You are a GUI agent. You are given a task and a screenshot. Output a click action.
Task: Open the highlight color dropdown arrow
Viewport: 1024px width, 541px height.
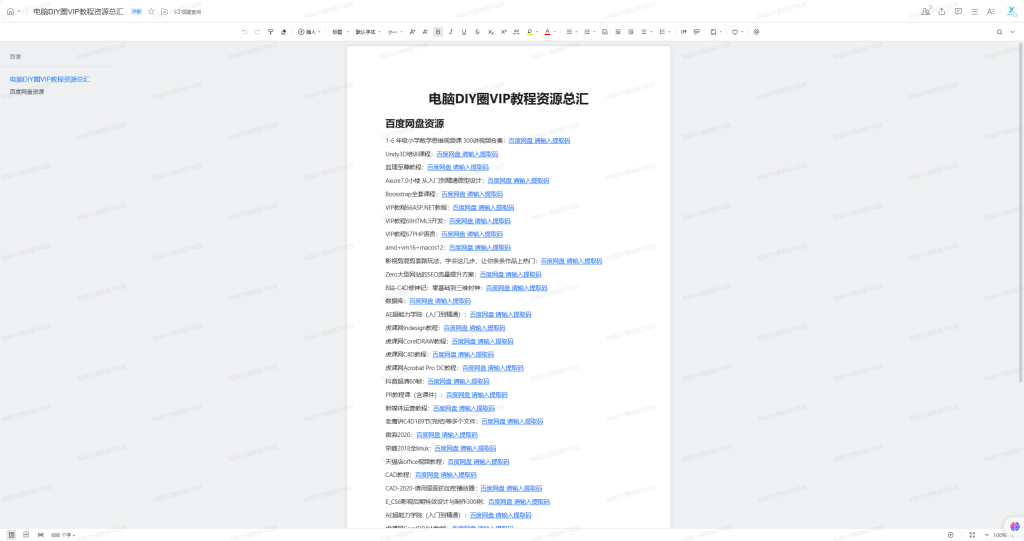coord(536,31)
